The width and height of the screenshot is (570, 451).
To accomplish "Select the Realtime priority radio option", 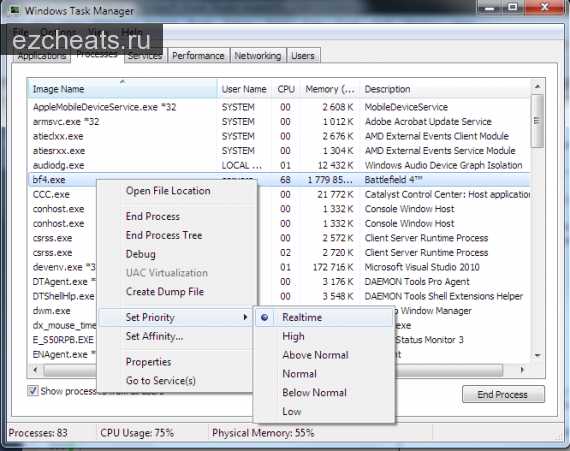I will (x=265, y=317).
